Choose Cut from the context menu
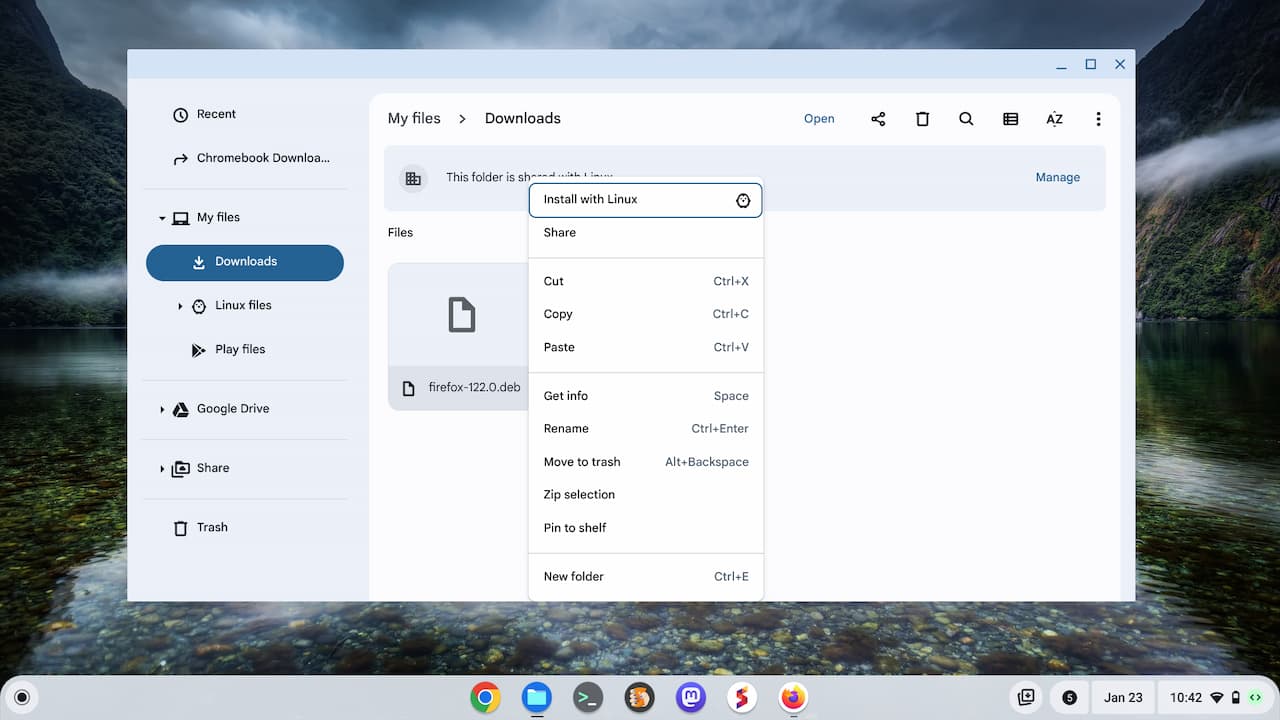This screenshot has width=1280, height=720. coord(645,281)
